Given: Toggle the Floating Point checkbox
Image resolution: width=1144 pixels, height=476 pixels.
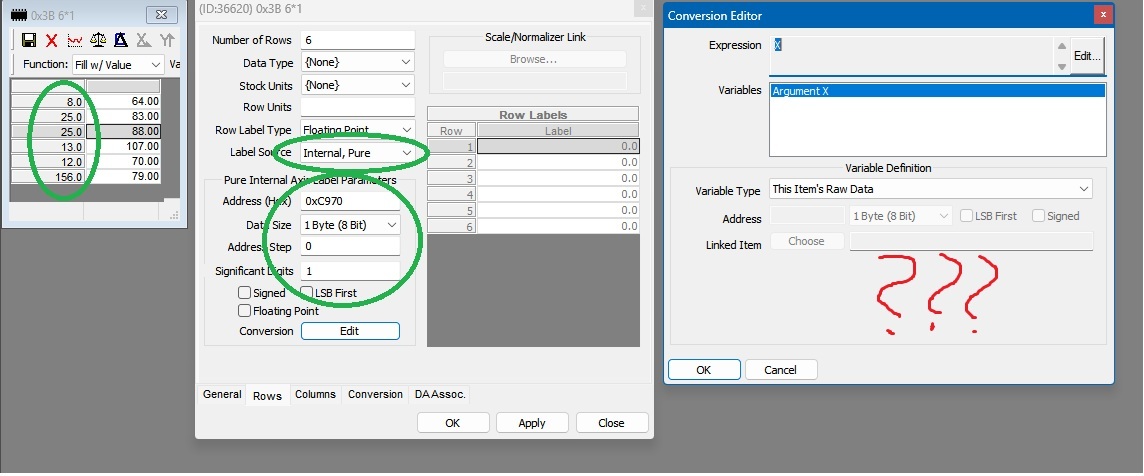Looking at the screenshot, I should pos(245,311).
